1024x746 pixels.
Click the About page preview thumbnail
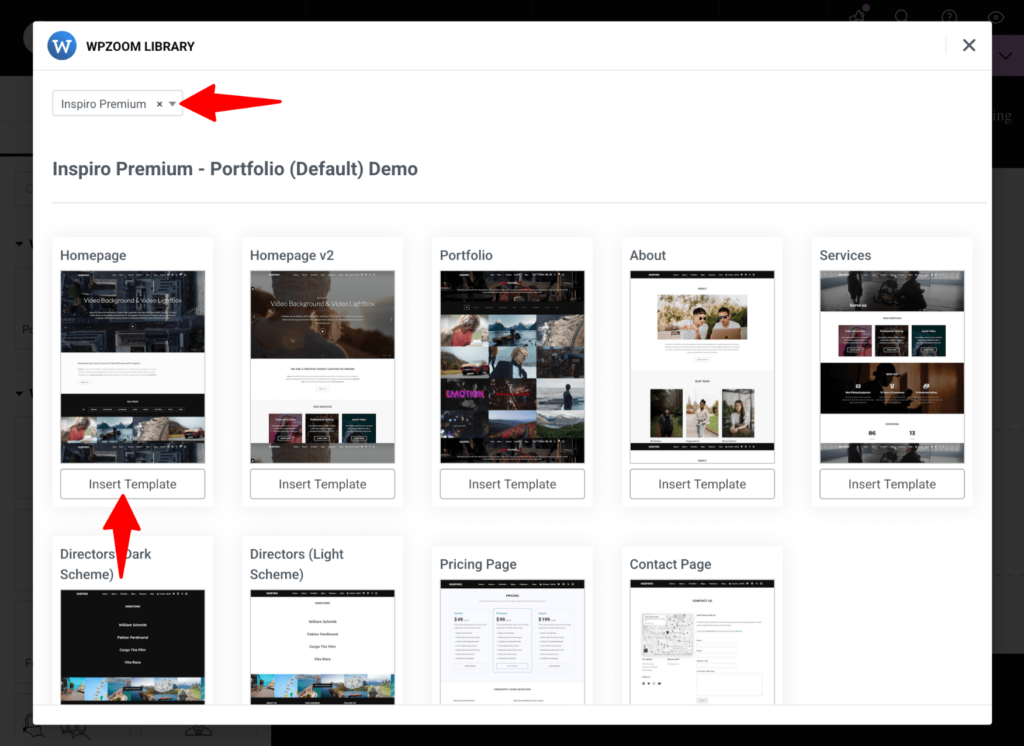[x=702, y=366]
